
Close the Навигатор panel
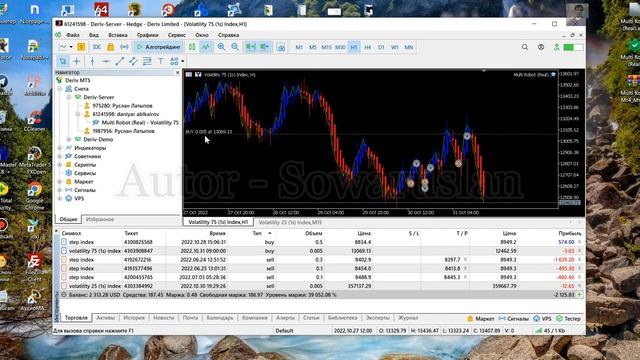click(x=177, y=73)
